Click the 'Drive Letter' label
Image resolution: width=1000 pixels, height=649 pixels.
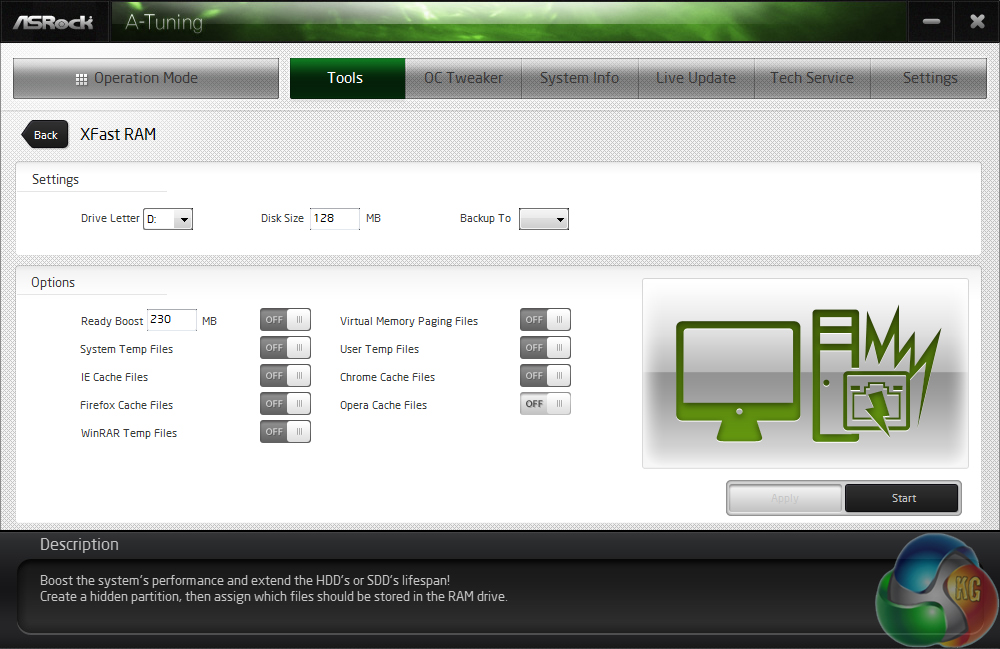(110, 219)
